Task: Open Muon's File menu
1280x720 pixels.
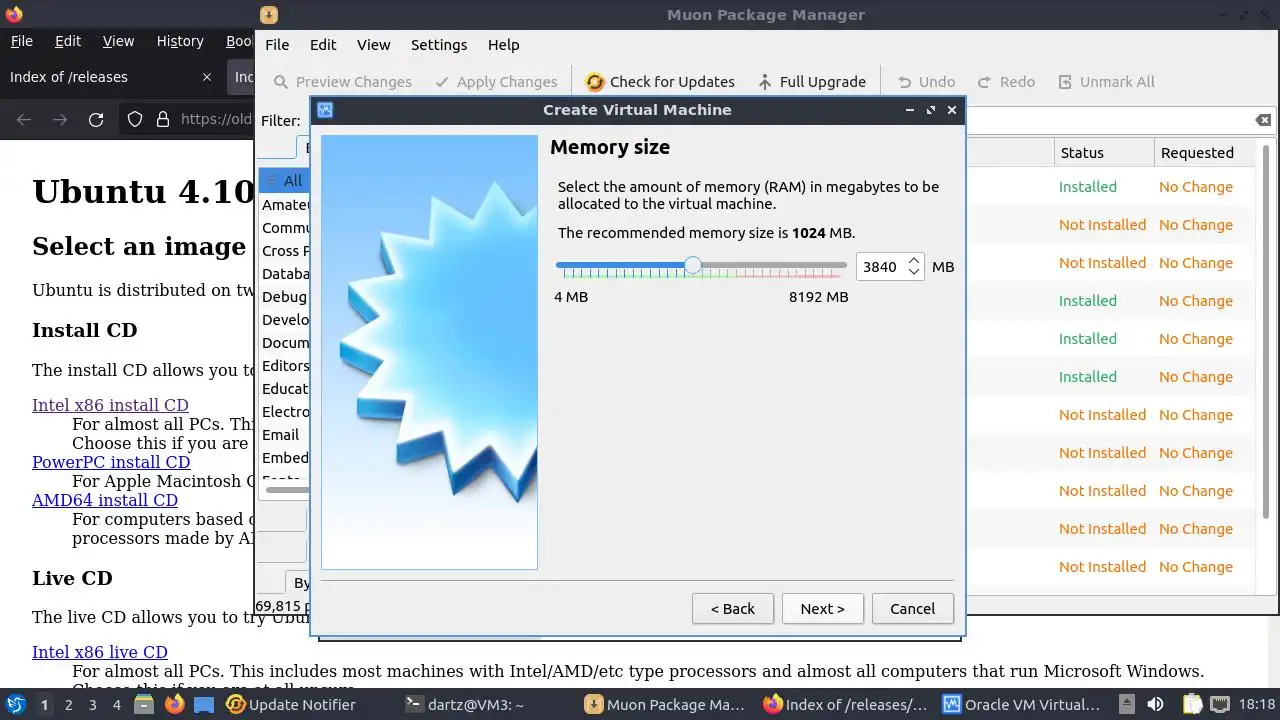Action: pyautogui.click(x=277, y=44)
